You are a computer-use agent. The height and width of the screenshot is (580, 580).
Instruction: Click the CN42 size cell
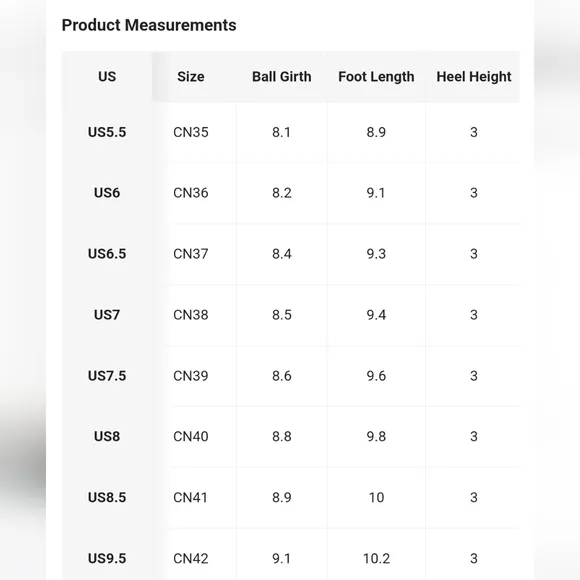(190, 559)
